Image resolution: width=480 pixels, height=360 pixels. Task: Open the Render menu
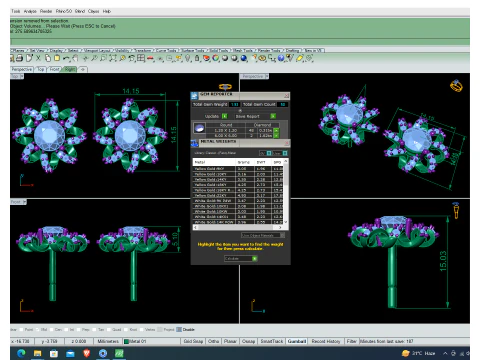pos(46,11)
